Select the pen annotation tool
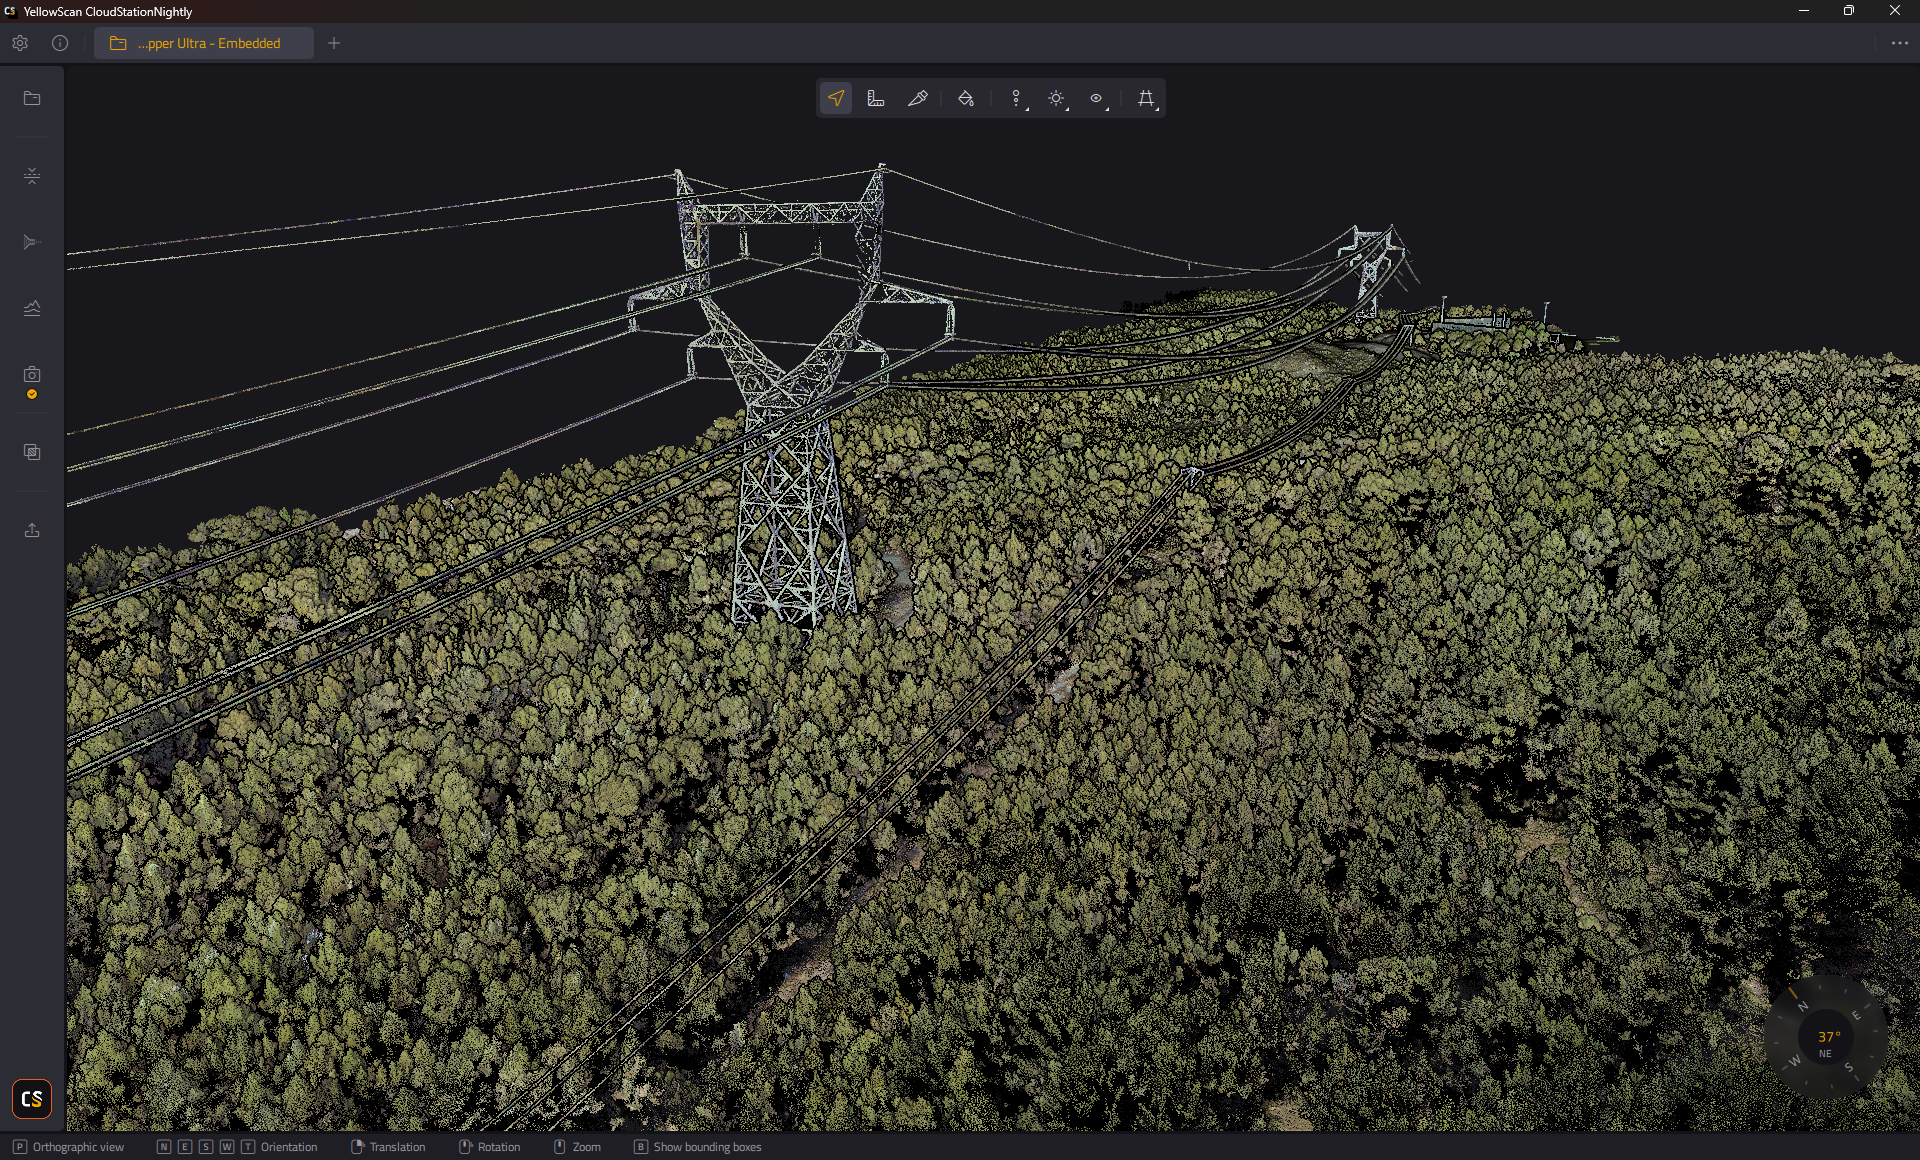The width and height of the screenshot is (1920, 1160). coord(917,98)
